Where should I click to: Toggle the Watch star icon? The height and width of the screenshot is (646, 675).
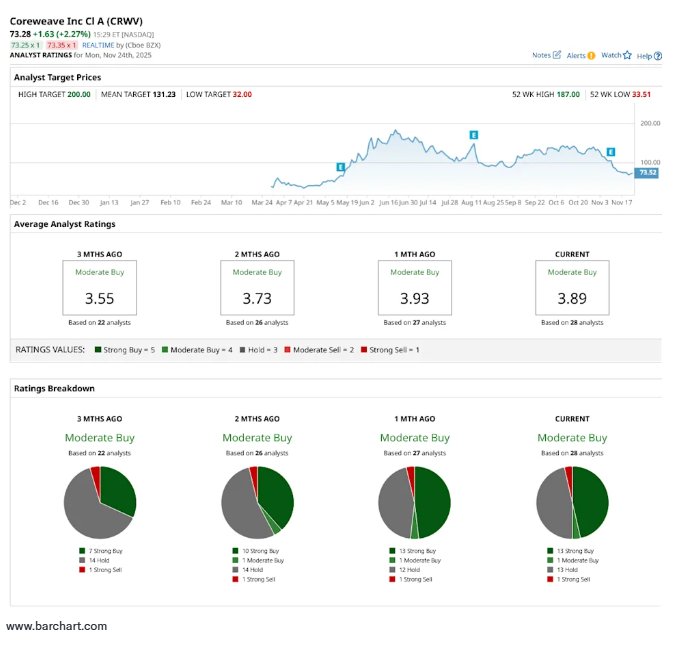click(x=627, y=55)
